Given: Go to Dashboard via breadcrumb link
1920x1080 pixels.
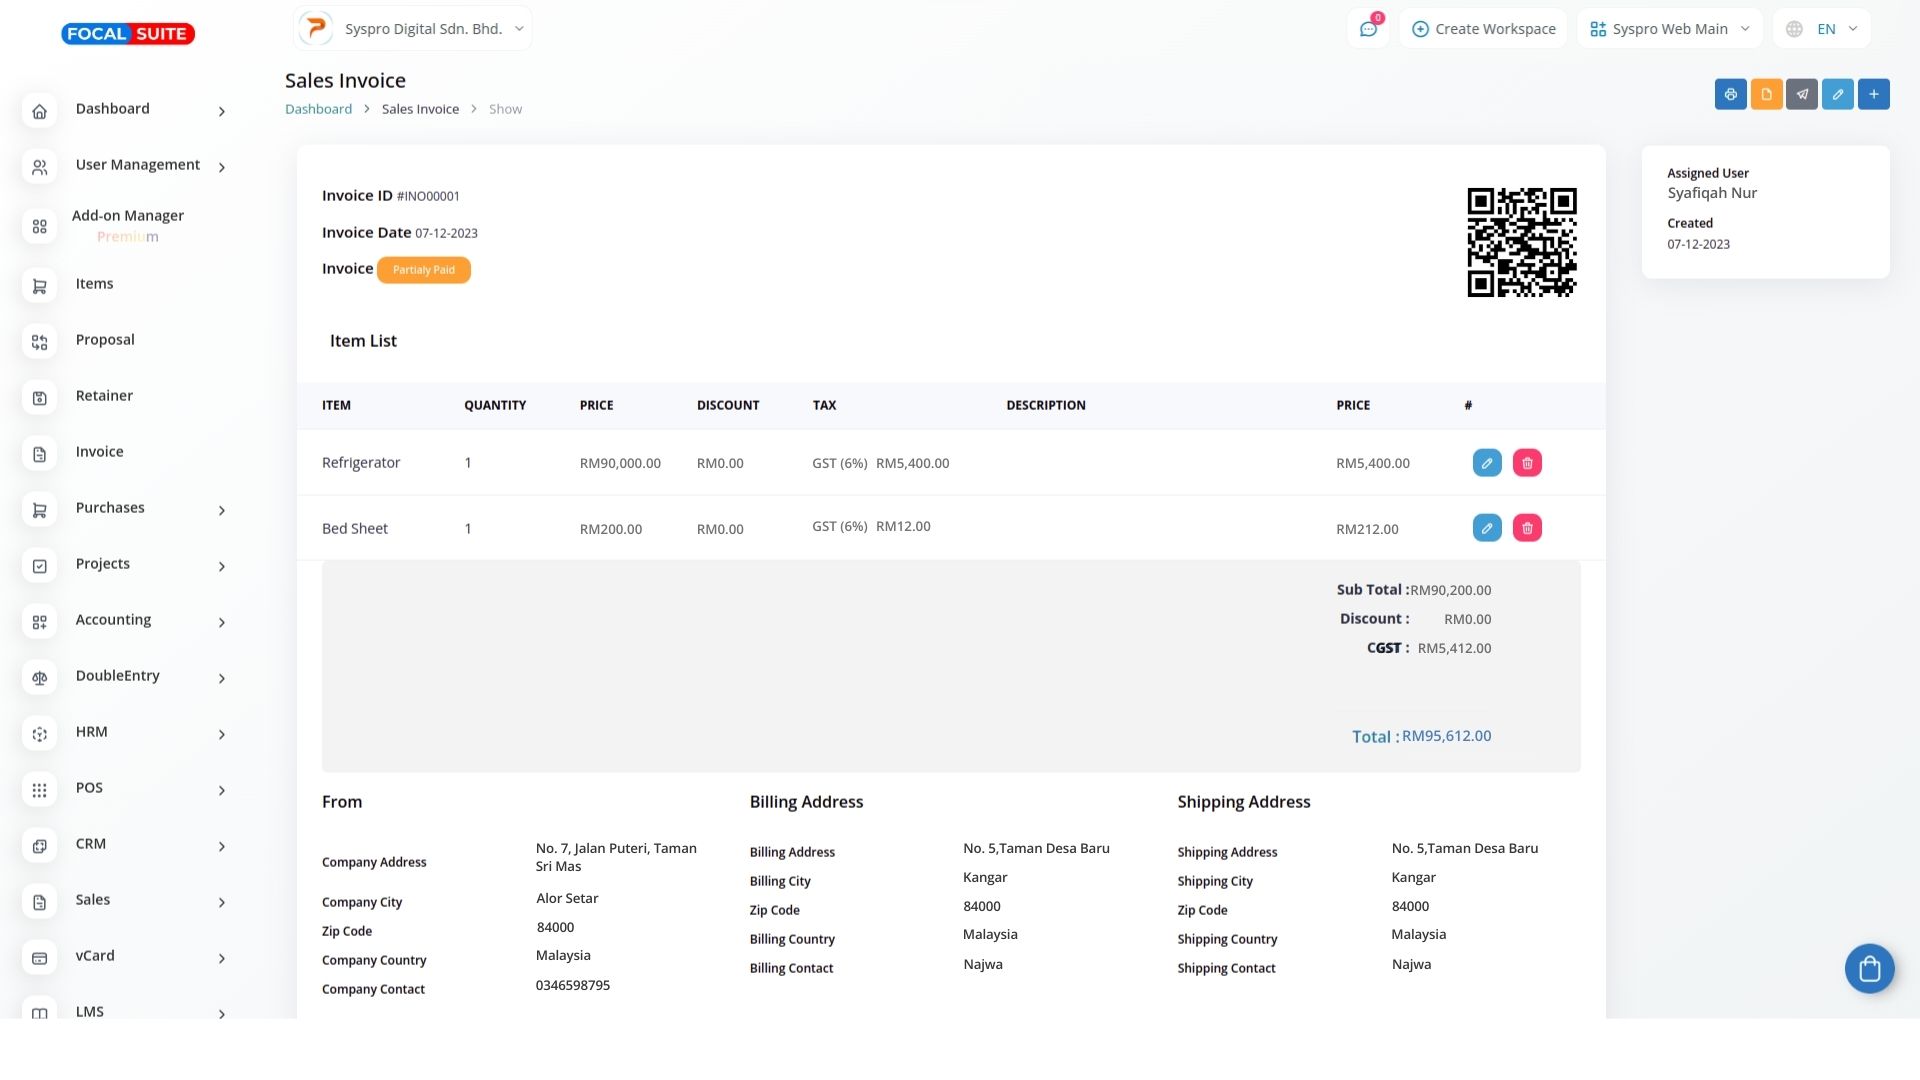Looking at the screenshot, I should click(318, 109).
